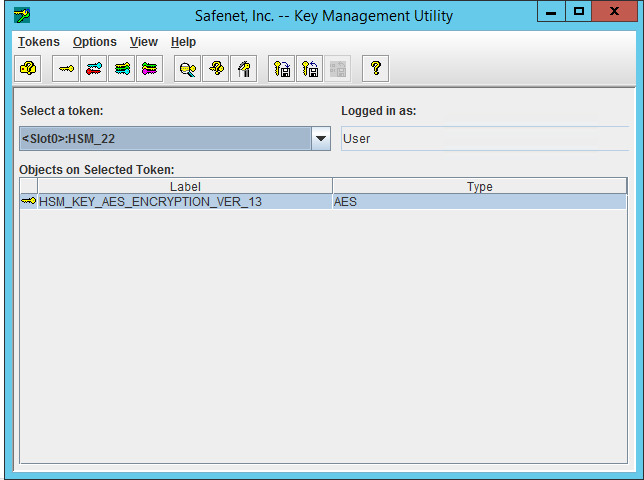Open the Help menu
The width and height of the screenshot is (644, 480).
pyautogui.click(x=183, y=42)
